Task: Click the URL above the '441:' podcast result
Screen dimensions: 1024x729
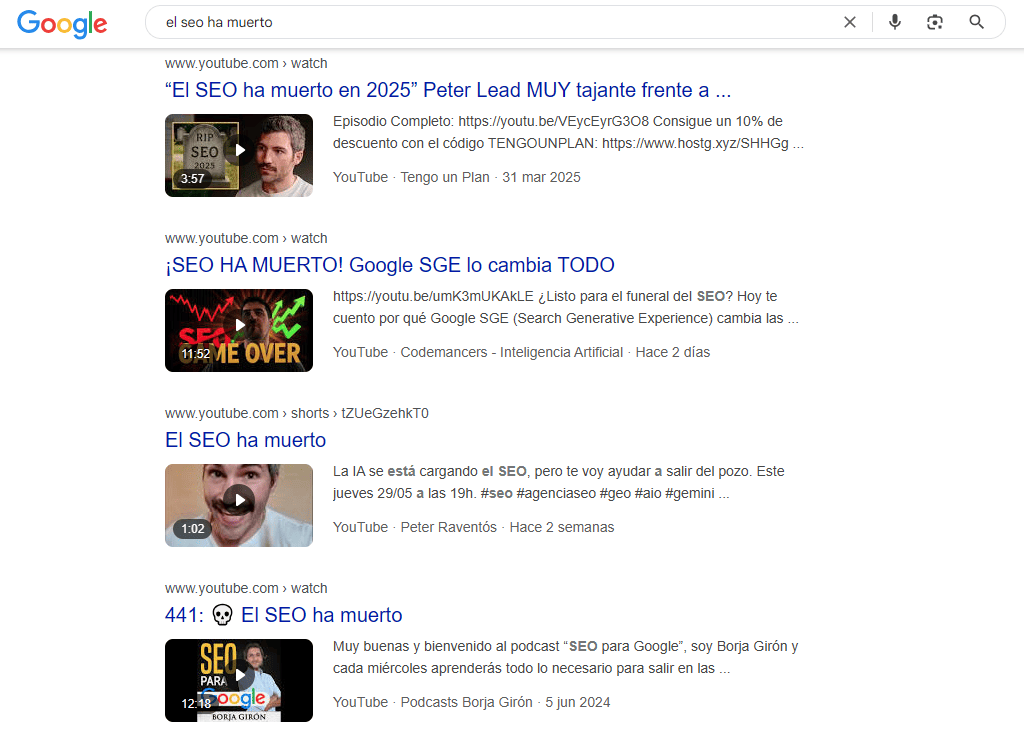Action: [246, 589]
